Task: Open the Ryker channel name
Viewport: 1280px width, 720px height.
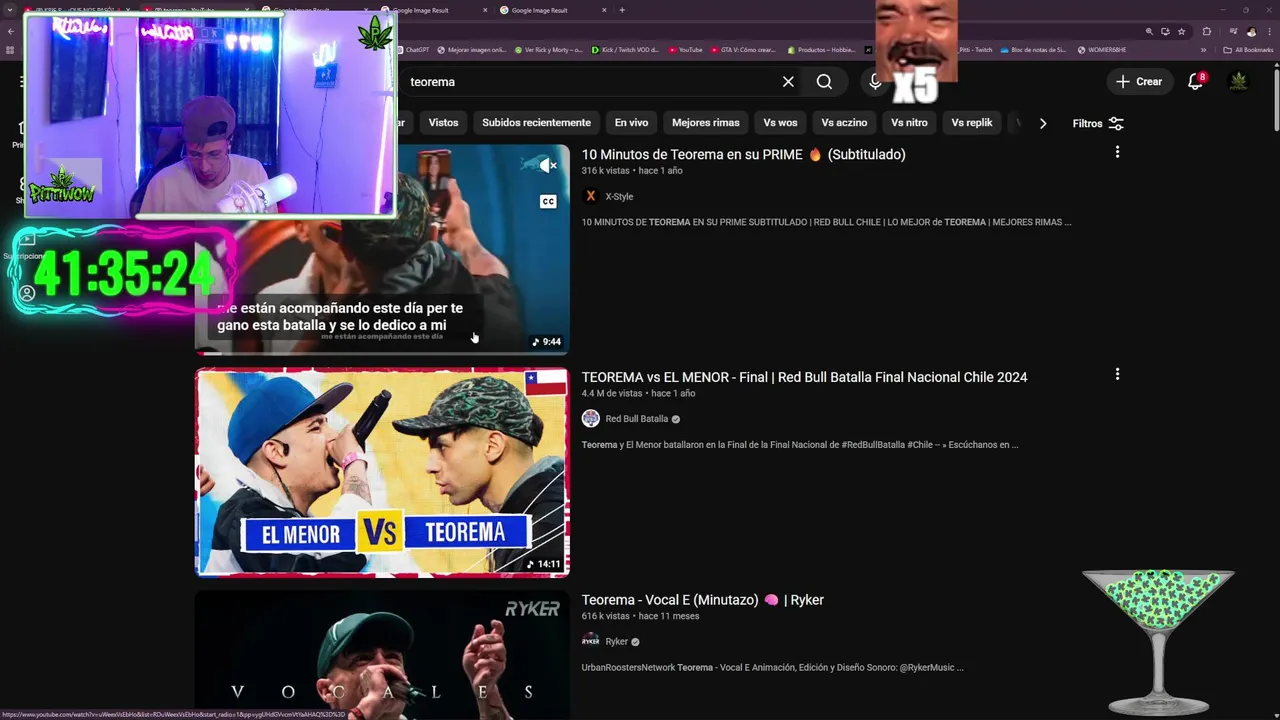Action: pyautogui.click(x=616, y=642)
